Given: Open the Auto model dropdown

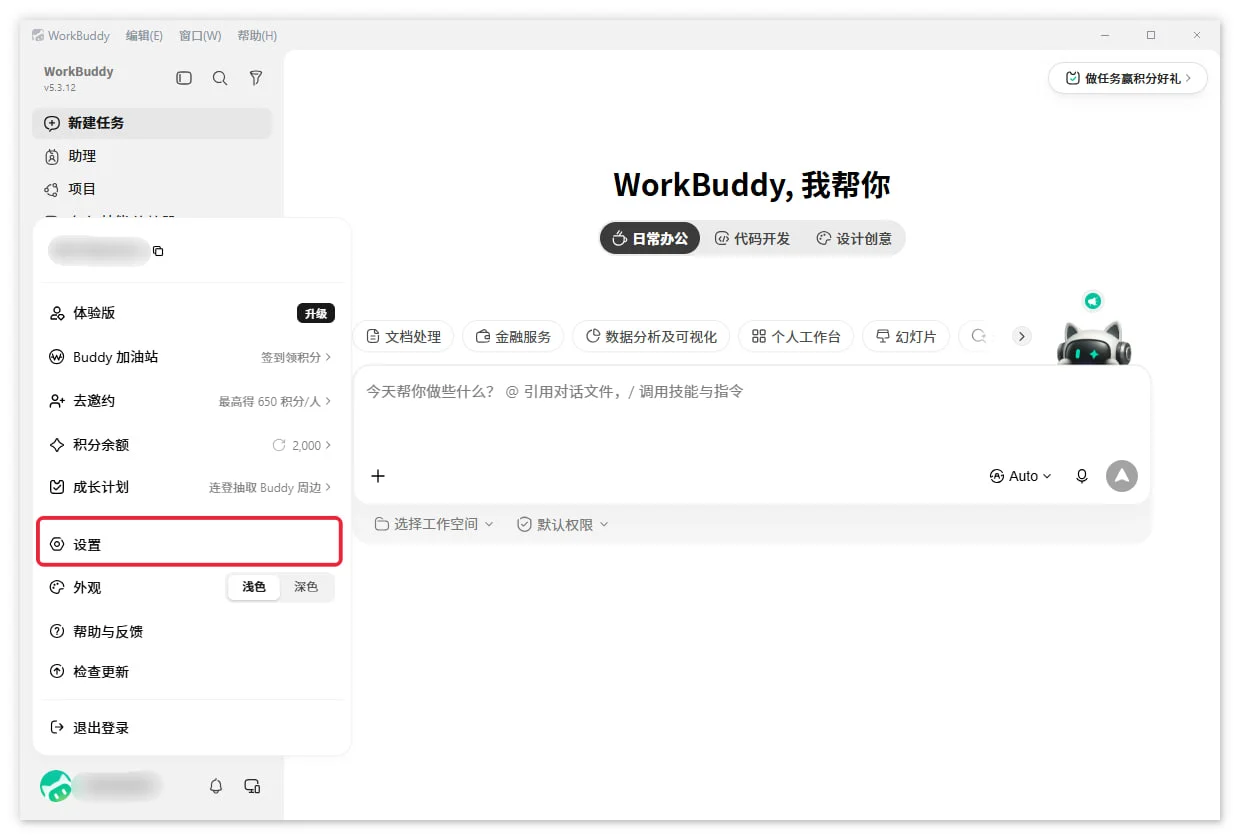Looking at the screenshot, I should (1020, 476).
